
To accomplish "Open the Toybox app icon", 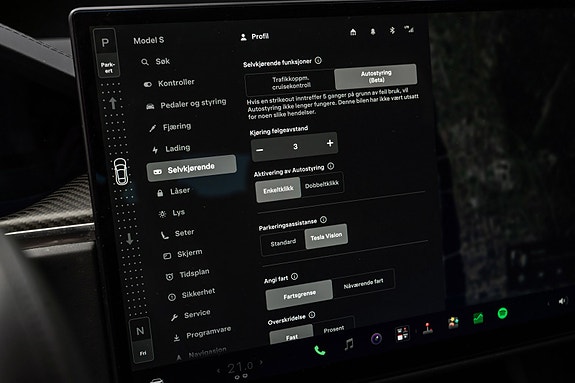I will pos(454,322).
